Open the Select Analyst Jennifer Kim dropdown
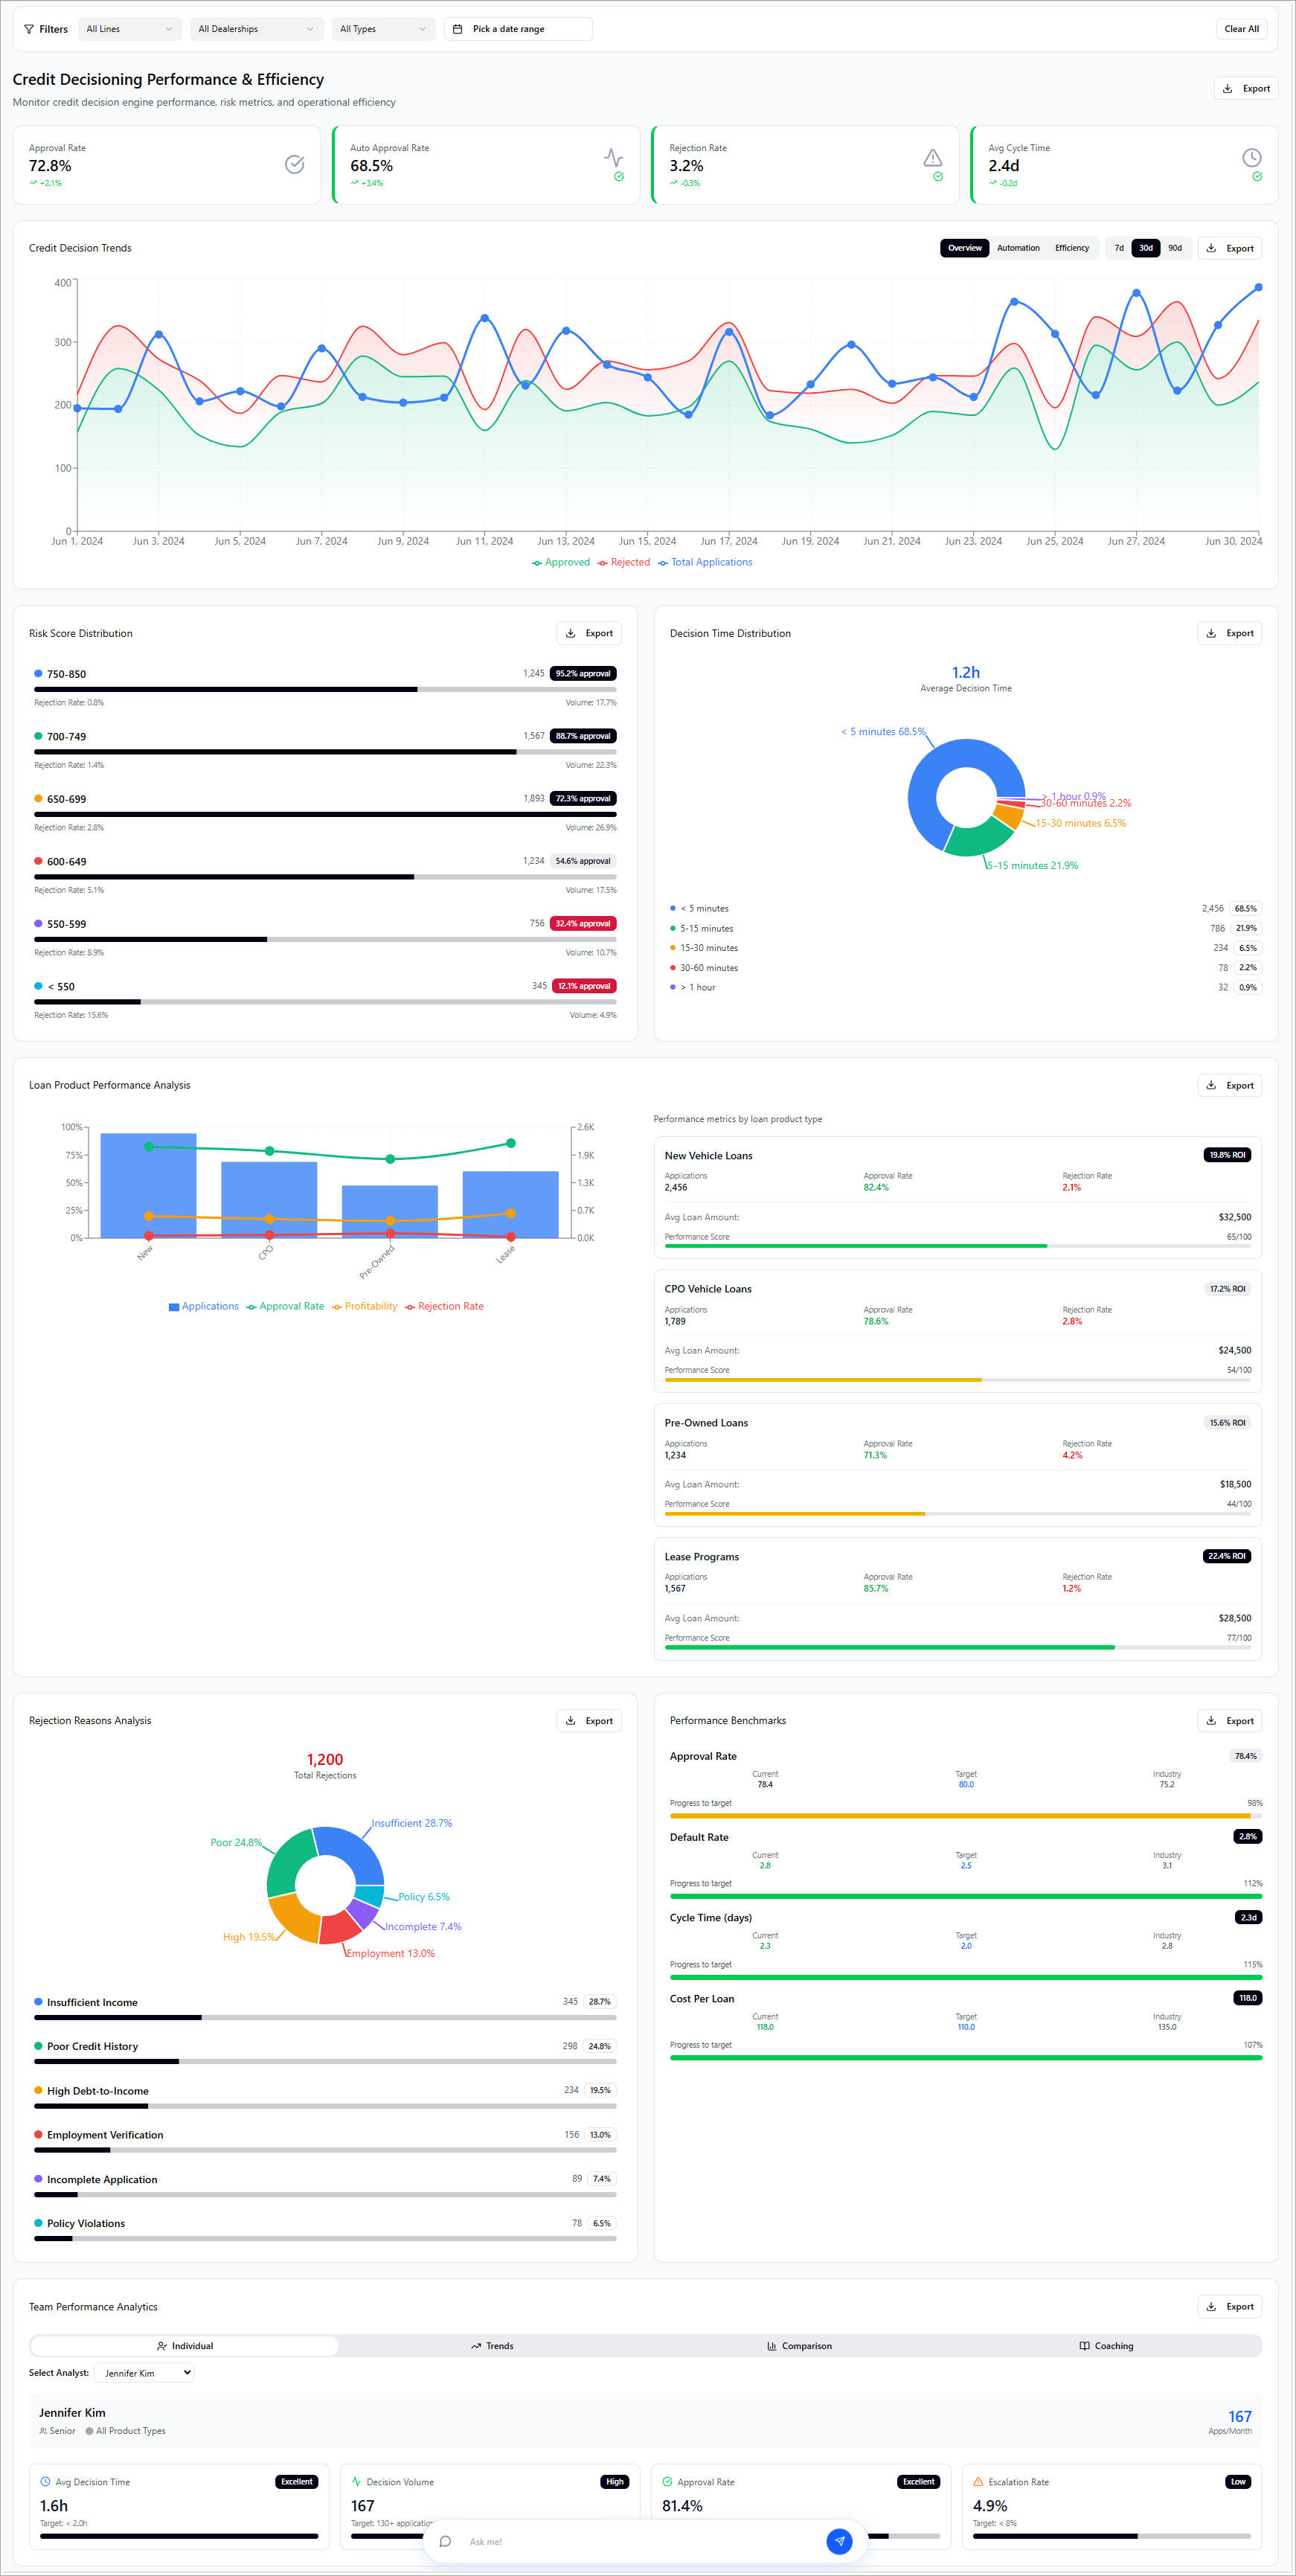The width and height of the screenshot is (1296, 2576). click(144, 2373)
